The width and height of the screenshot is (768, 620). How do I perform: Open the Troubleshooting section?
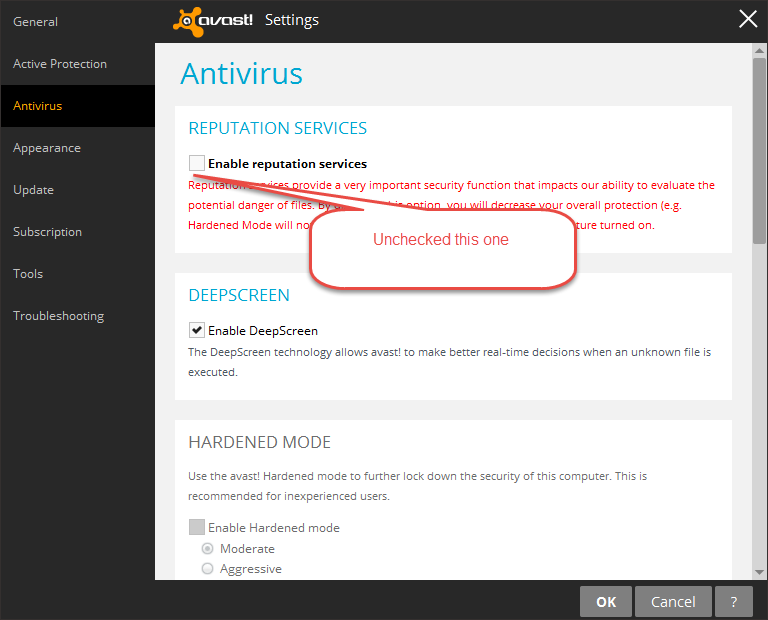coord(77,316)
